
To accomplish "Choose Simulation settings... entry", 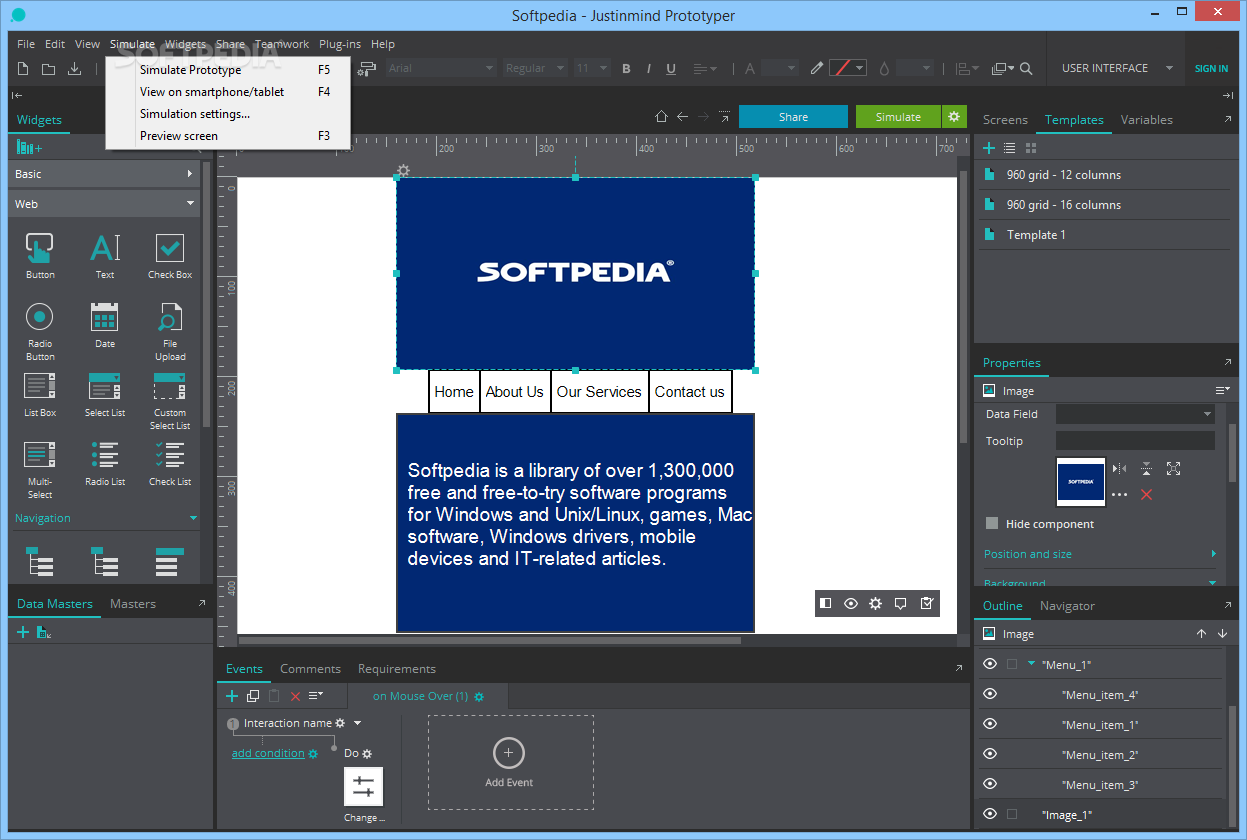I will pyautogui.click(x=228, y=114).
